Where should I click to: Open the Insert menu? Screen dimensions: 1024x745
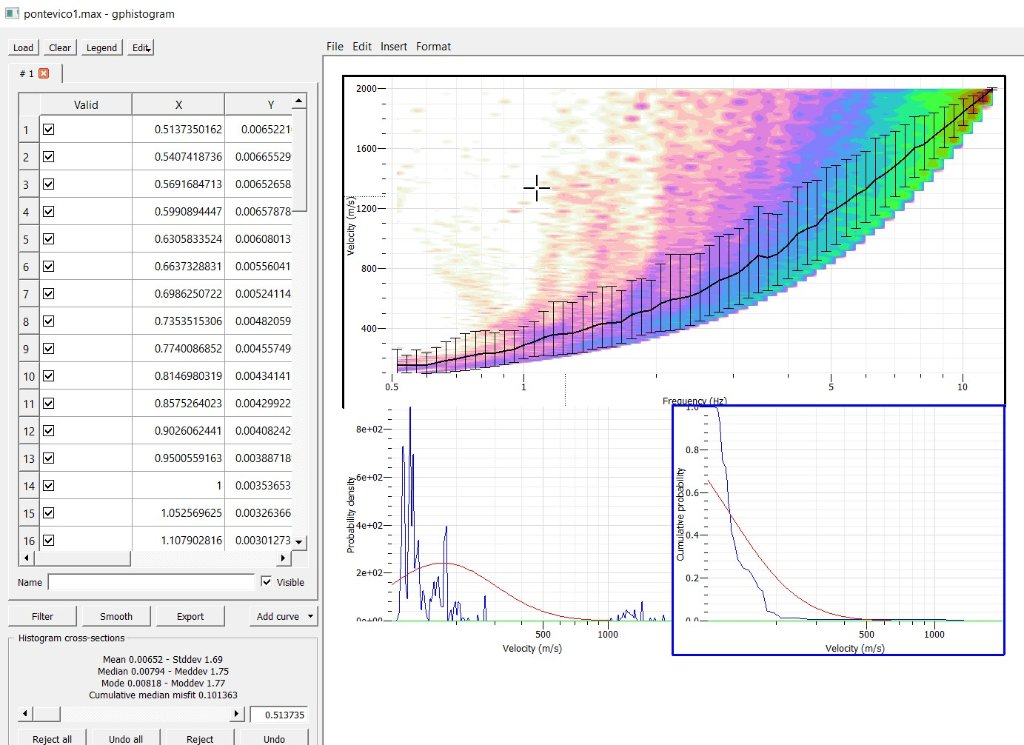[393, 47]
